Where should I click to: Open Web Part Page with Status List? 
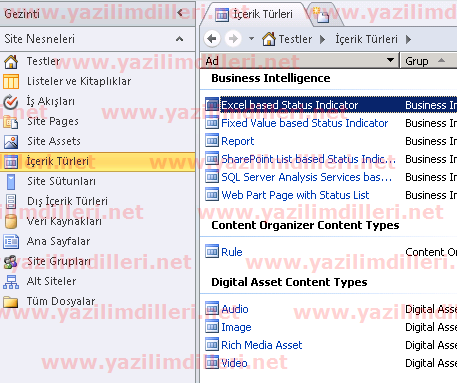coord(295,195)
